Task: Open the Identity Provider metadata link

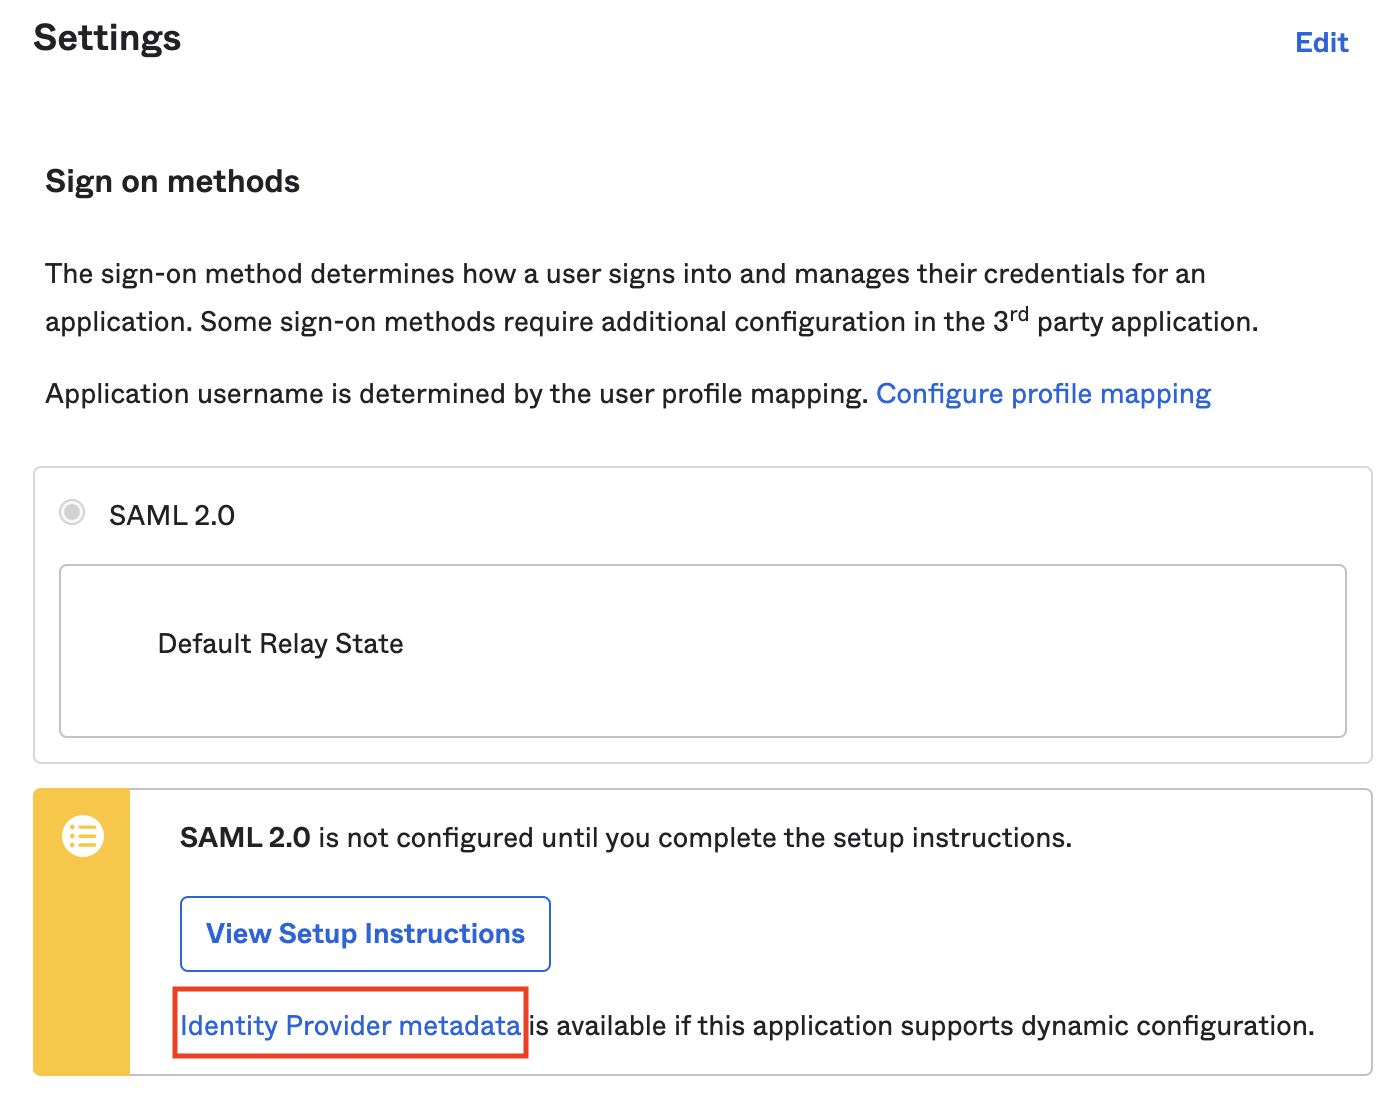Action: pos(350,1026)
